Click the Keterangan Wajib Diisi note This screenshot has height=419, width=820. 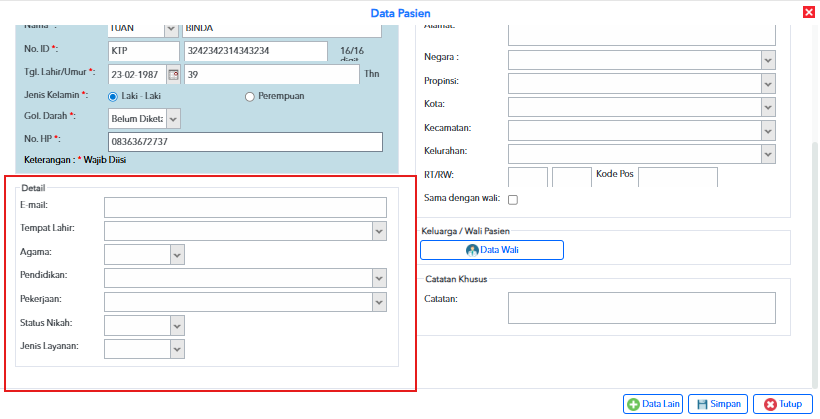[75, 160]
